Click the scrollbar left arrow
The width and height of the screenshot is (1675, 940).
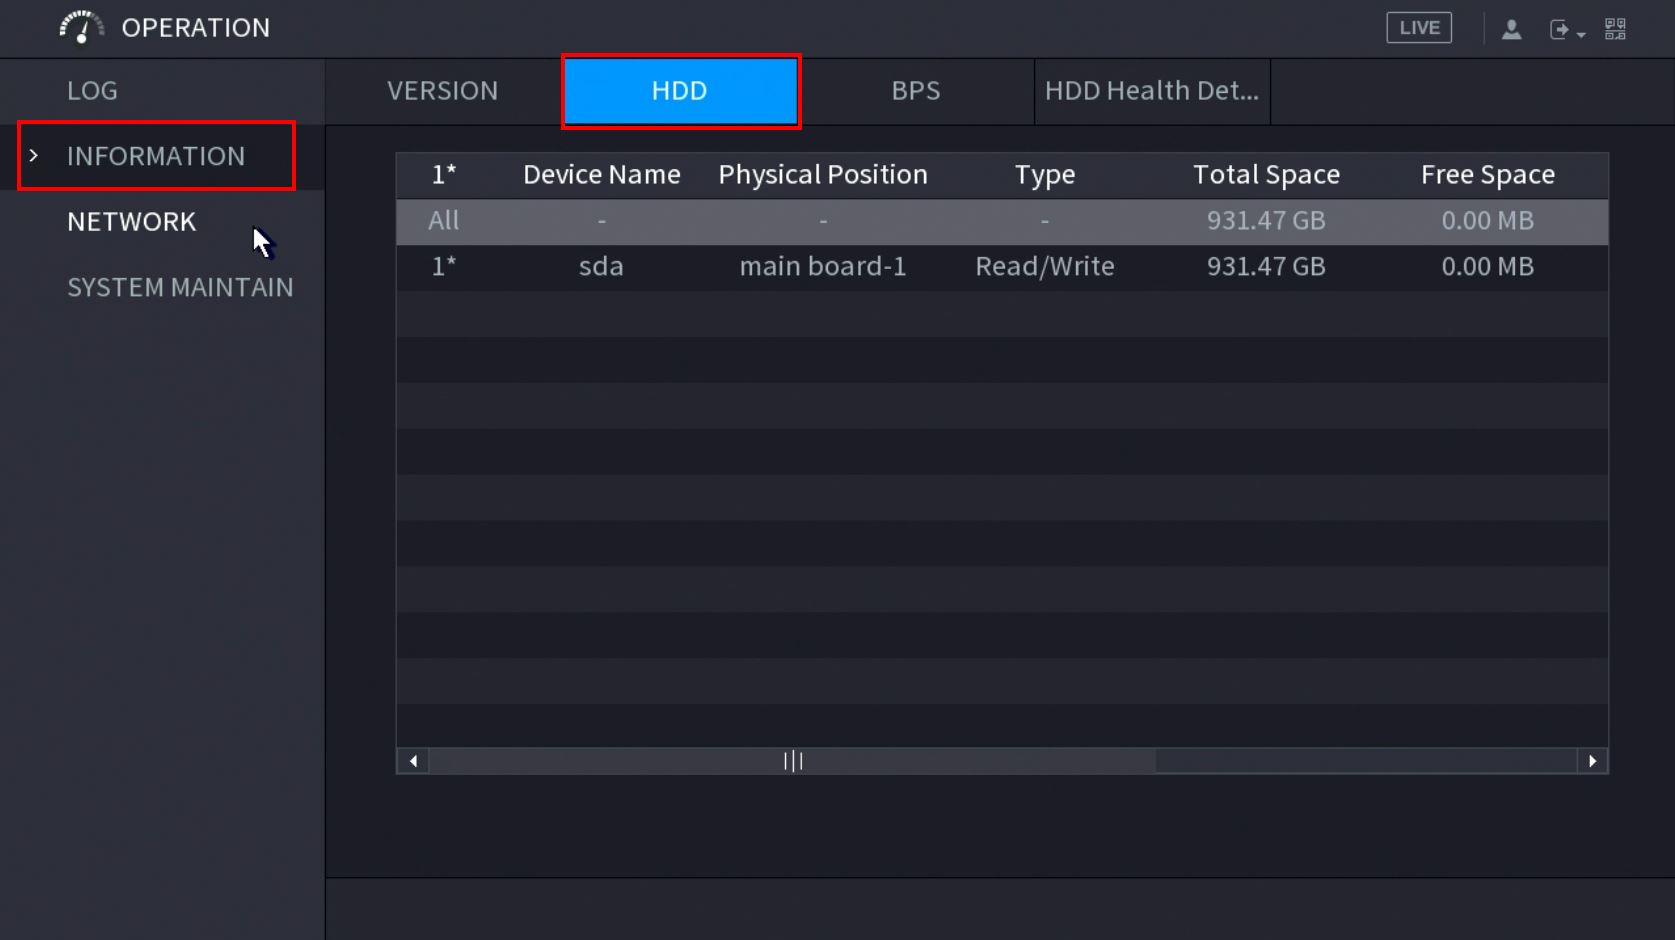click(x=413, y=761)
